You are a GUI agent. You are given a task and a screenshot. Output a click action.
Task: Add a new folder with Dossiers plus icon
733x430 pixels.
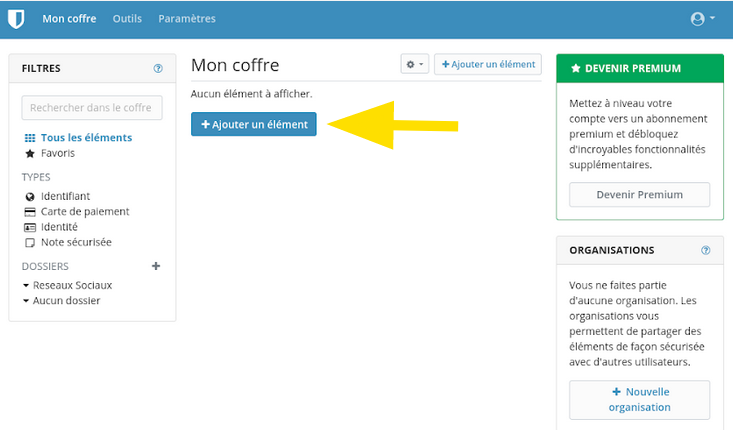pyautogui.click(x=156, y=266)
